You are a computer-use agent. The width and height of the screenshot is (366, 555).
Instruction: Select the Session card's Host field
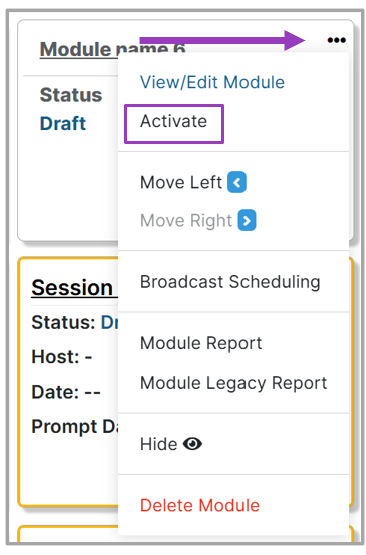(x=62, y=356)
